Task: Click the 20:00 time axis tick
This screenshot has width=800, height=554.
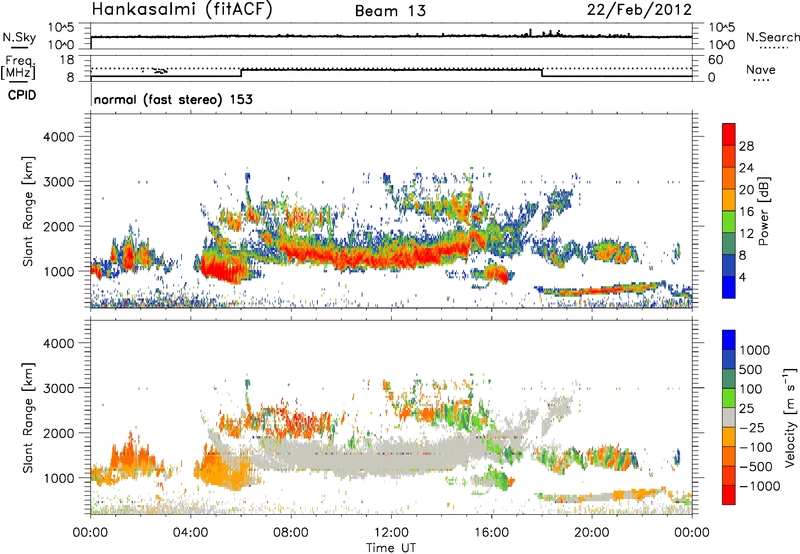Action: (x=591, y=533)
